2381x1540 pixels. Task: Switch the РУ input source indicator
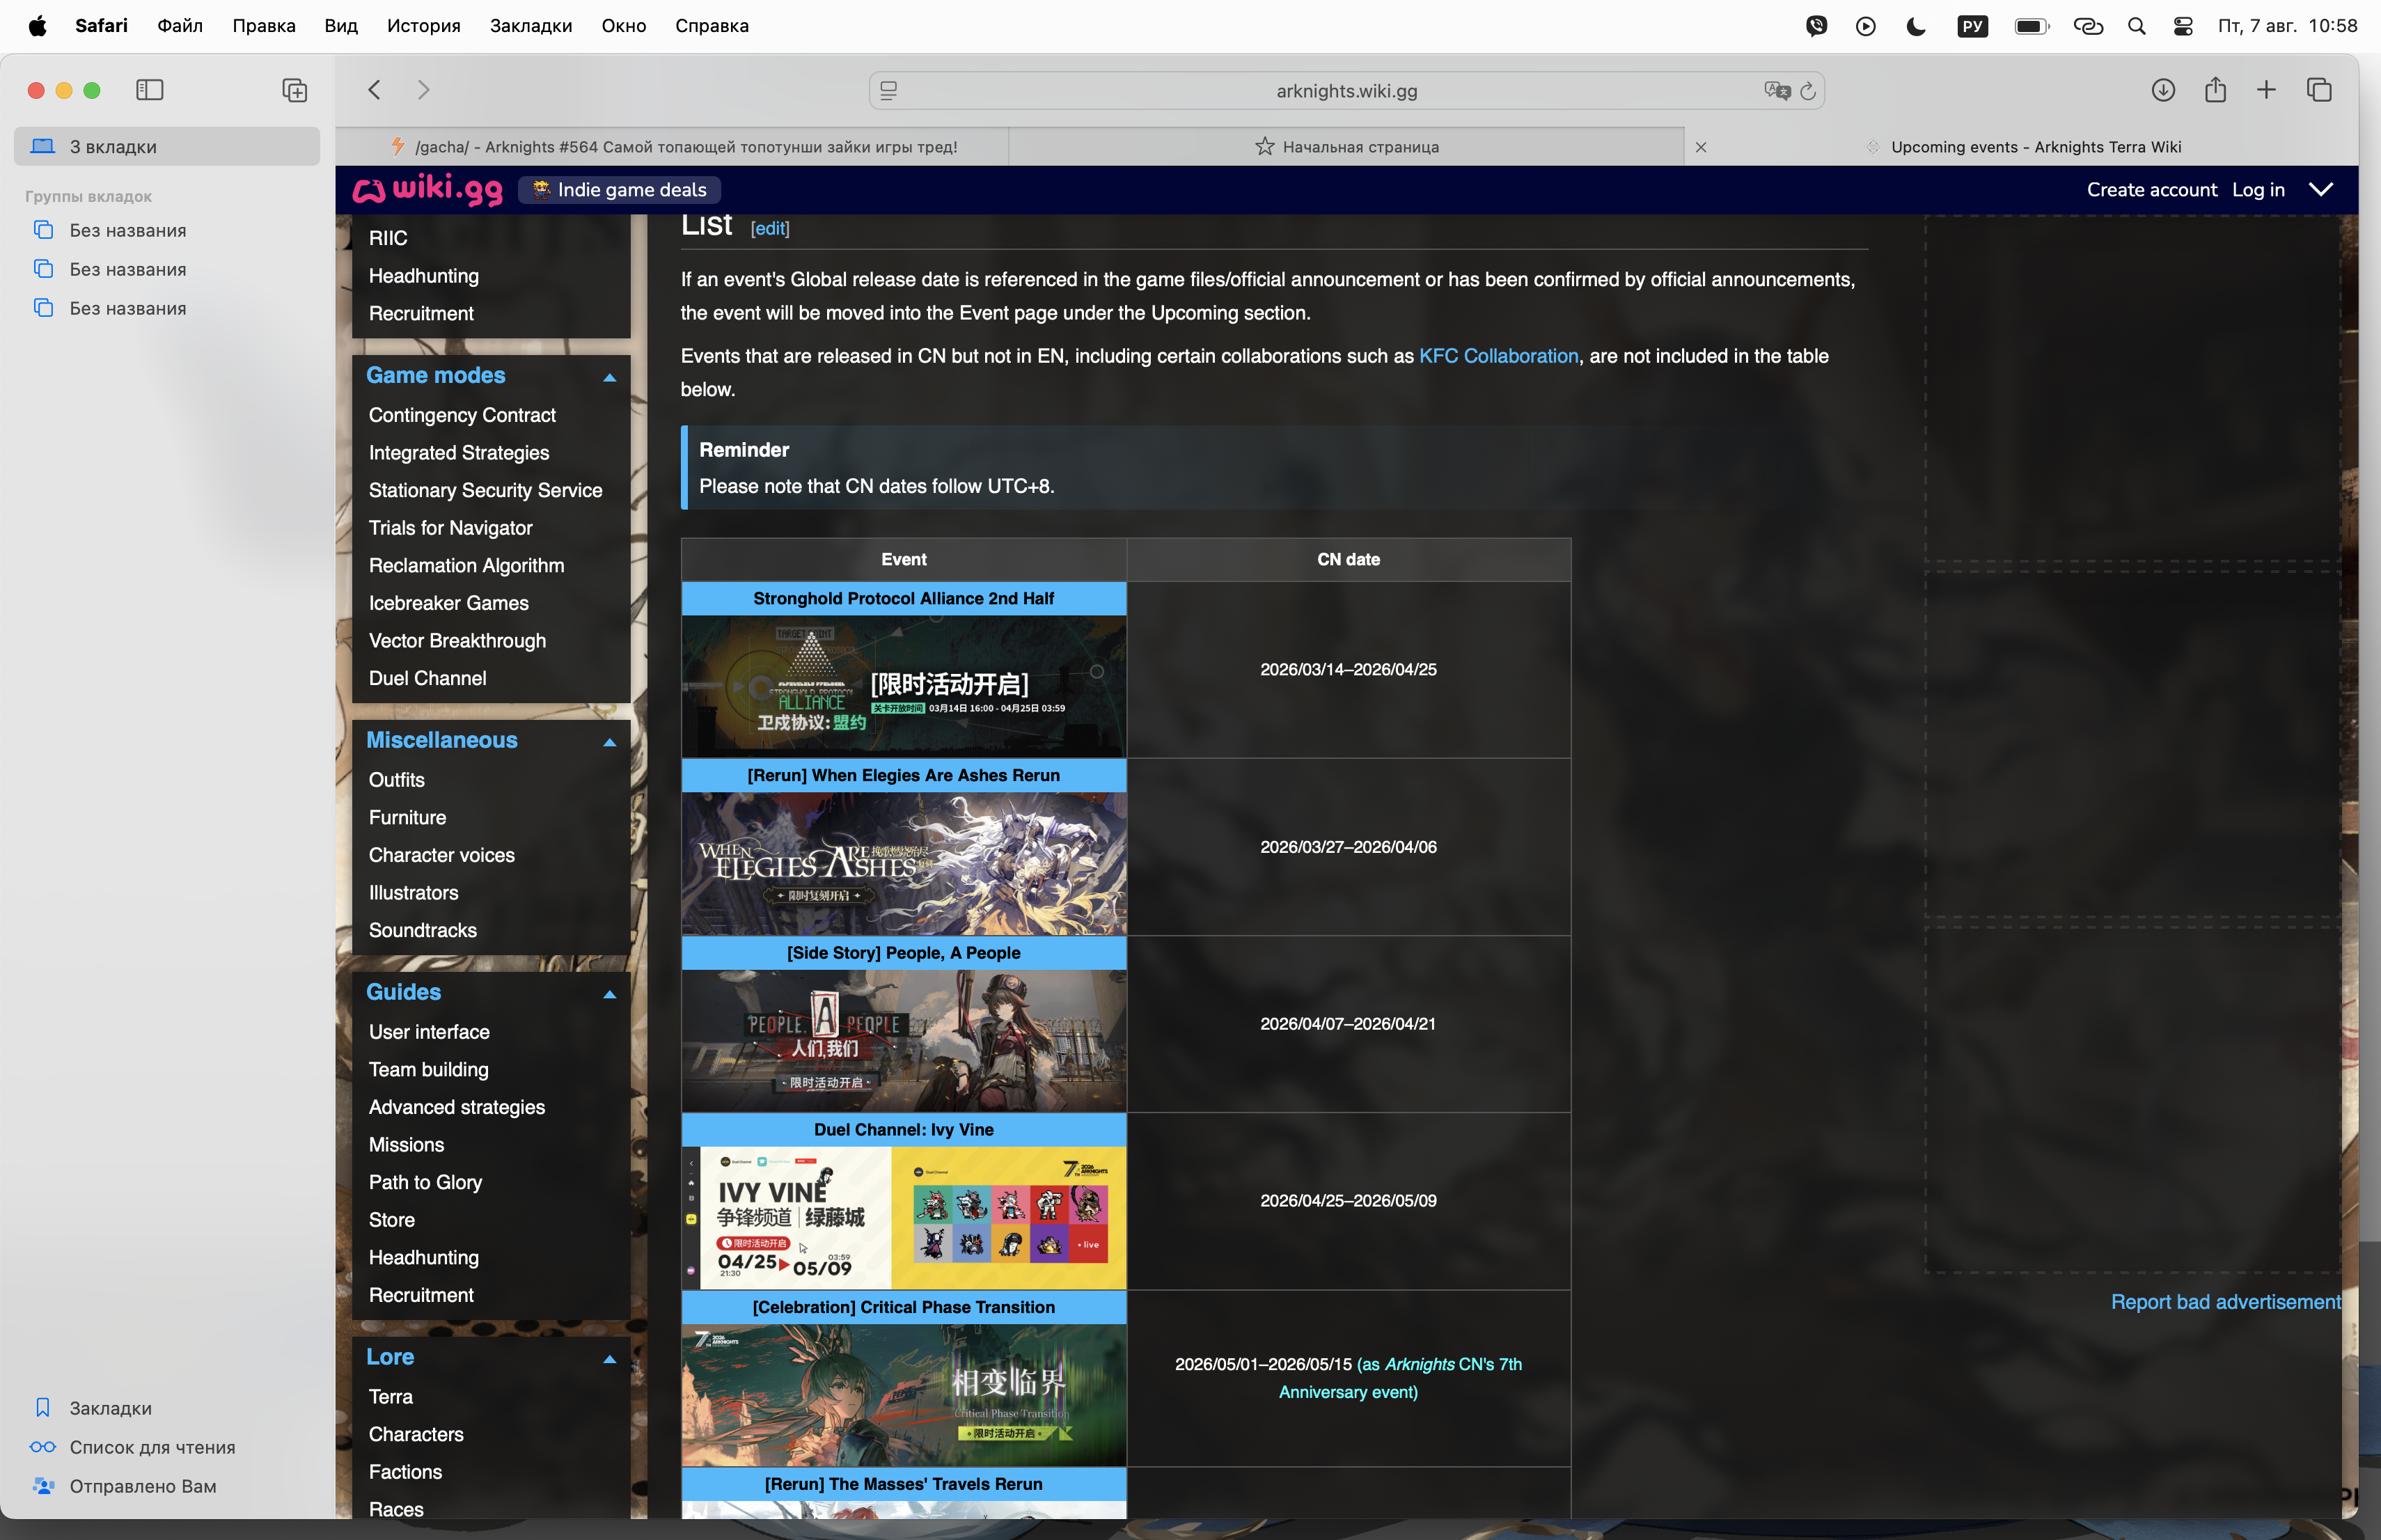[x=1972, y=26]
